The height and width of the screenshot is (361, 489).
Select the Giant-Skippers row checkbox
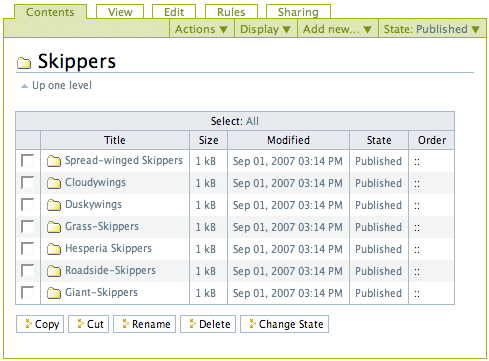(x=27, y=292)
